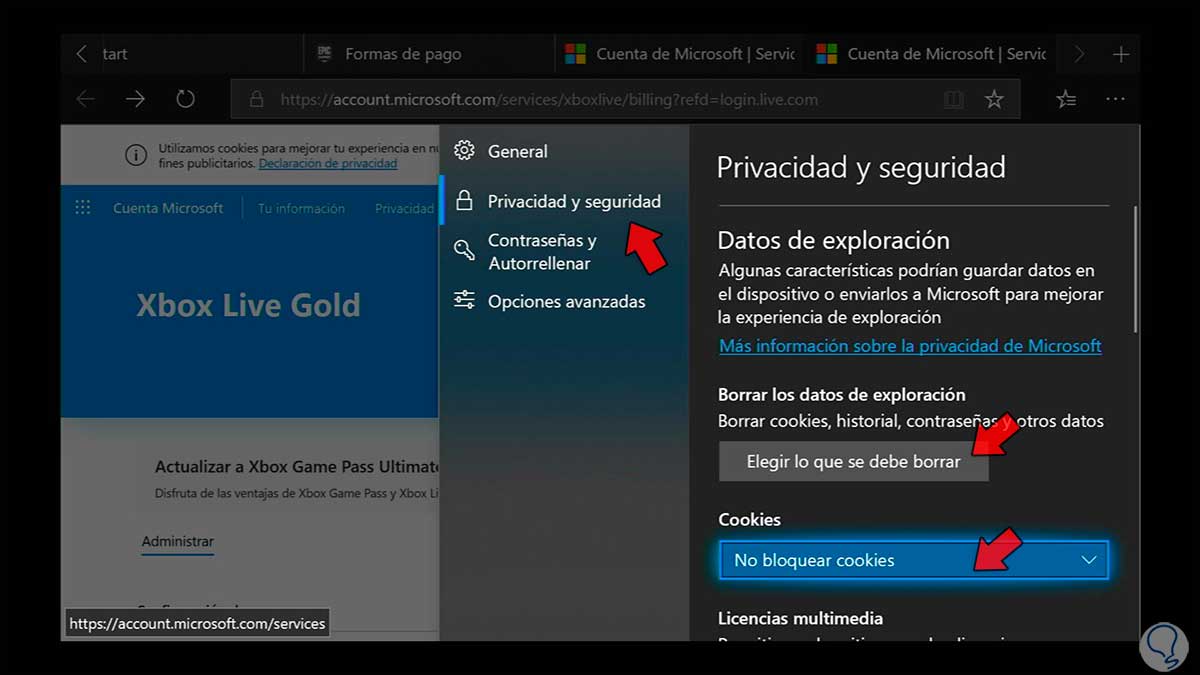Open reading view book icon
1200x675 pixels.
953,99
